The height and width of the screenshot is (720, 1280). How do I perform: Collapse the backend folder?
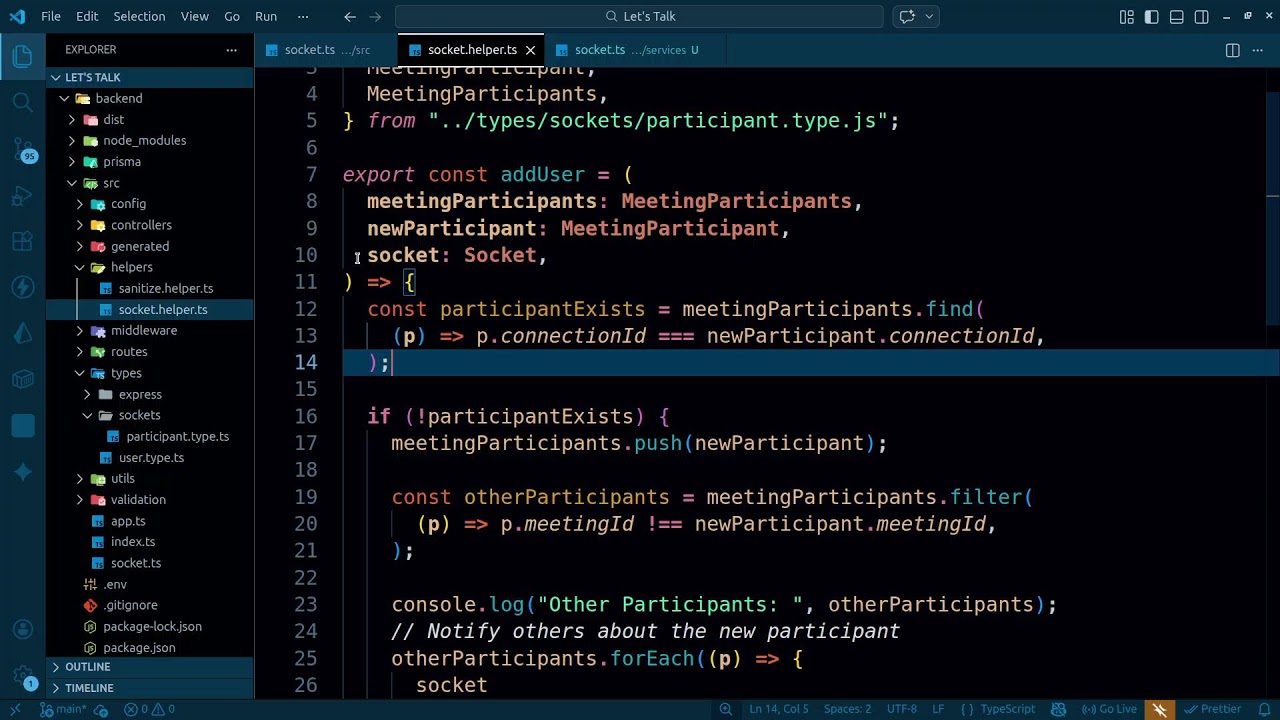(x=150, y=98)
